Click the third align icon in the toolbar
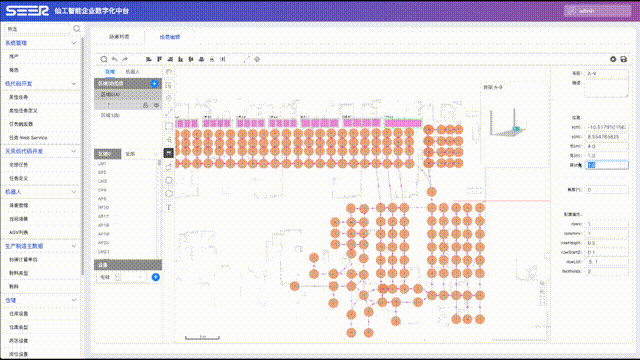The width and height of the screenshot is (640, 360). [x=170, y=59]
